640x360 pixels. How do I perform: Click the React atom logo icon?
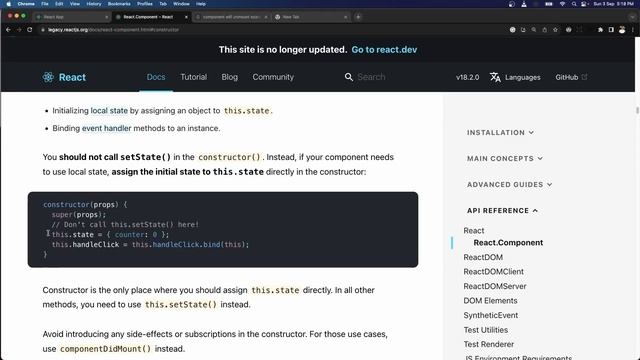(48, 77)
